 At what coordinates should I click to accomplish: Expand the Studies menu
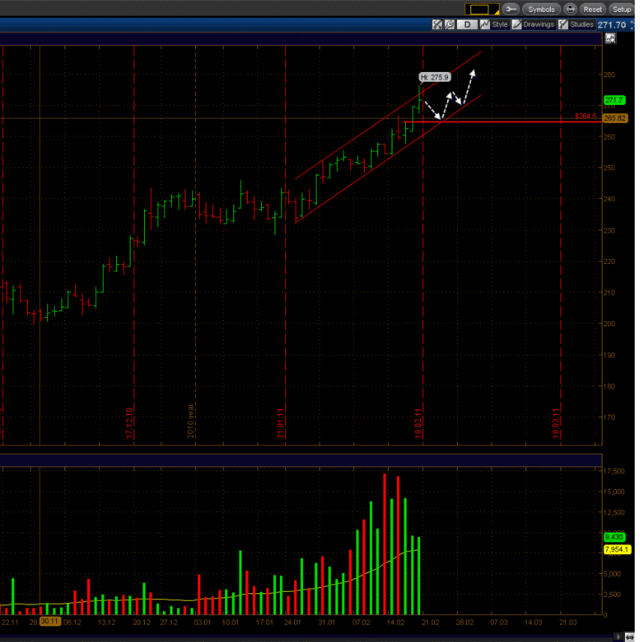582,24
